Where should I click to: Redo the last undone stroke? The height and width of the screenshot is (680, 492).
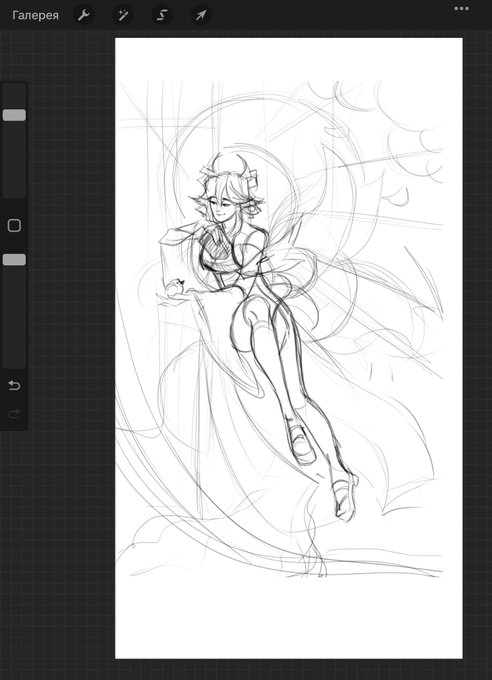click(x=14, y=413)
